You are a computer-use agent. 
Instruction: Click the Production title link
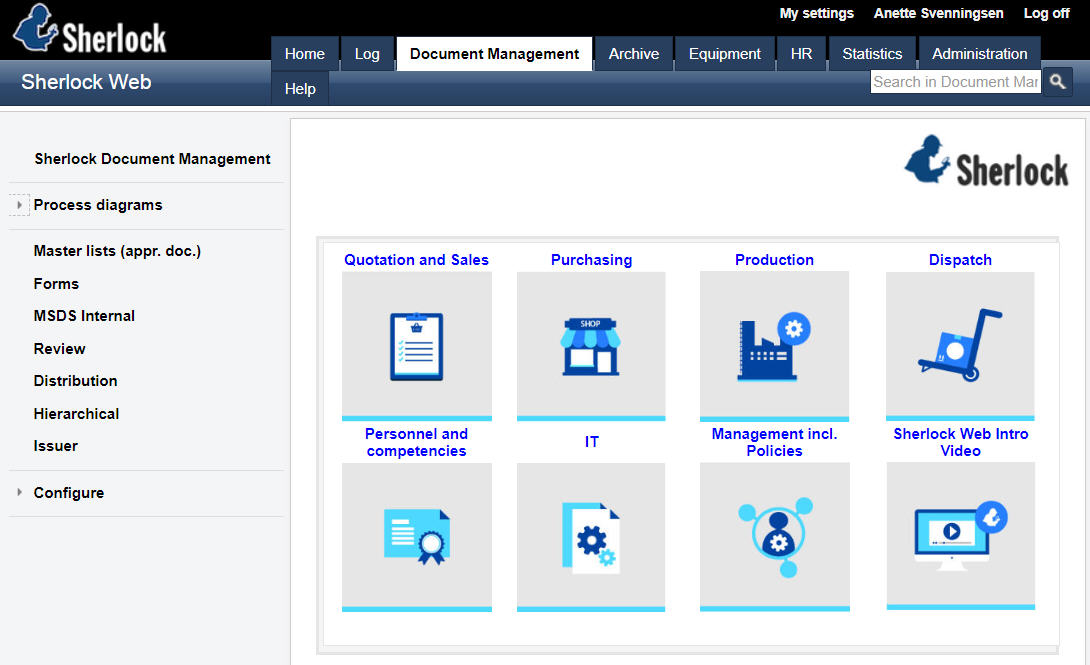pyautogui.click(x=774, y=260)
